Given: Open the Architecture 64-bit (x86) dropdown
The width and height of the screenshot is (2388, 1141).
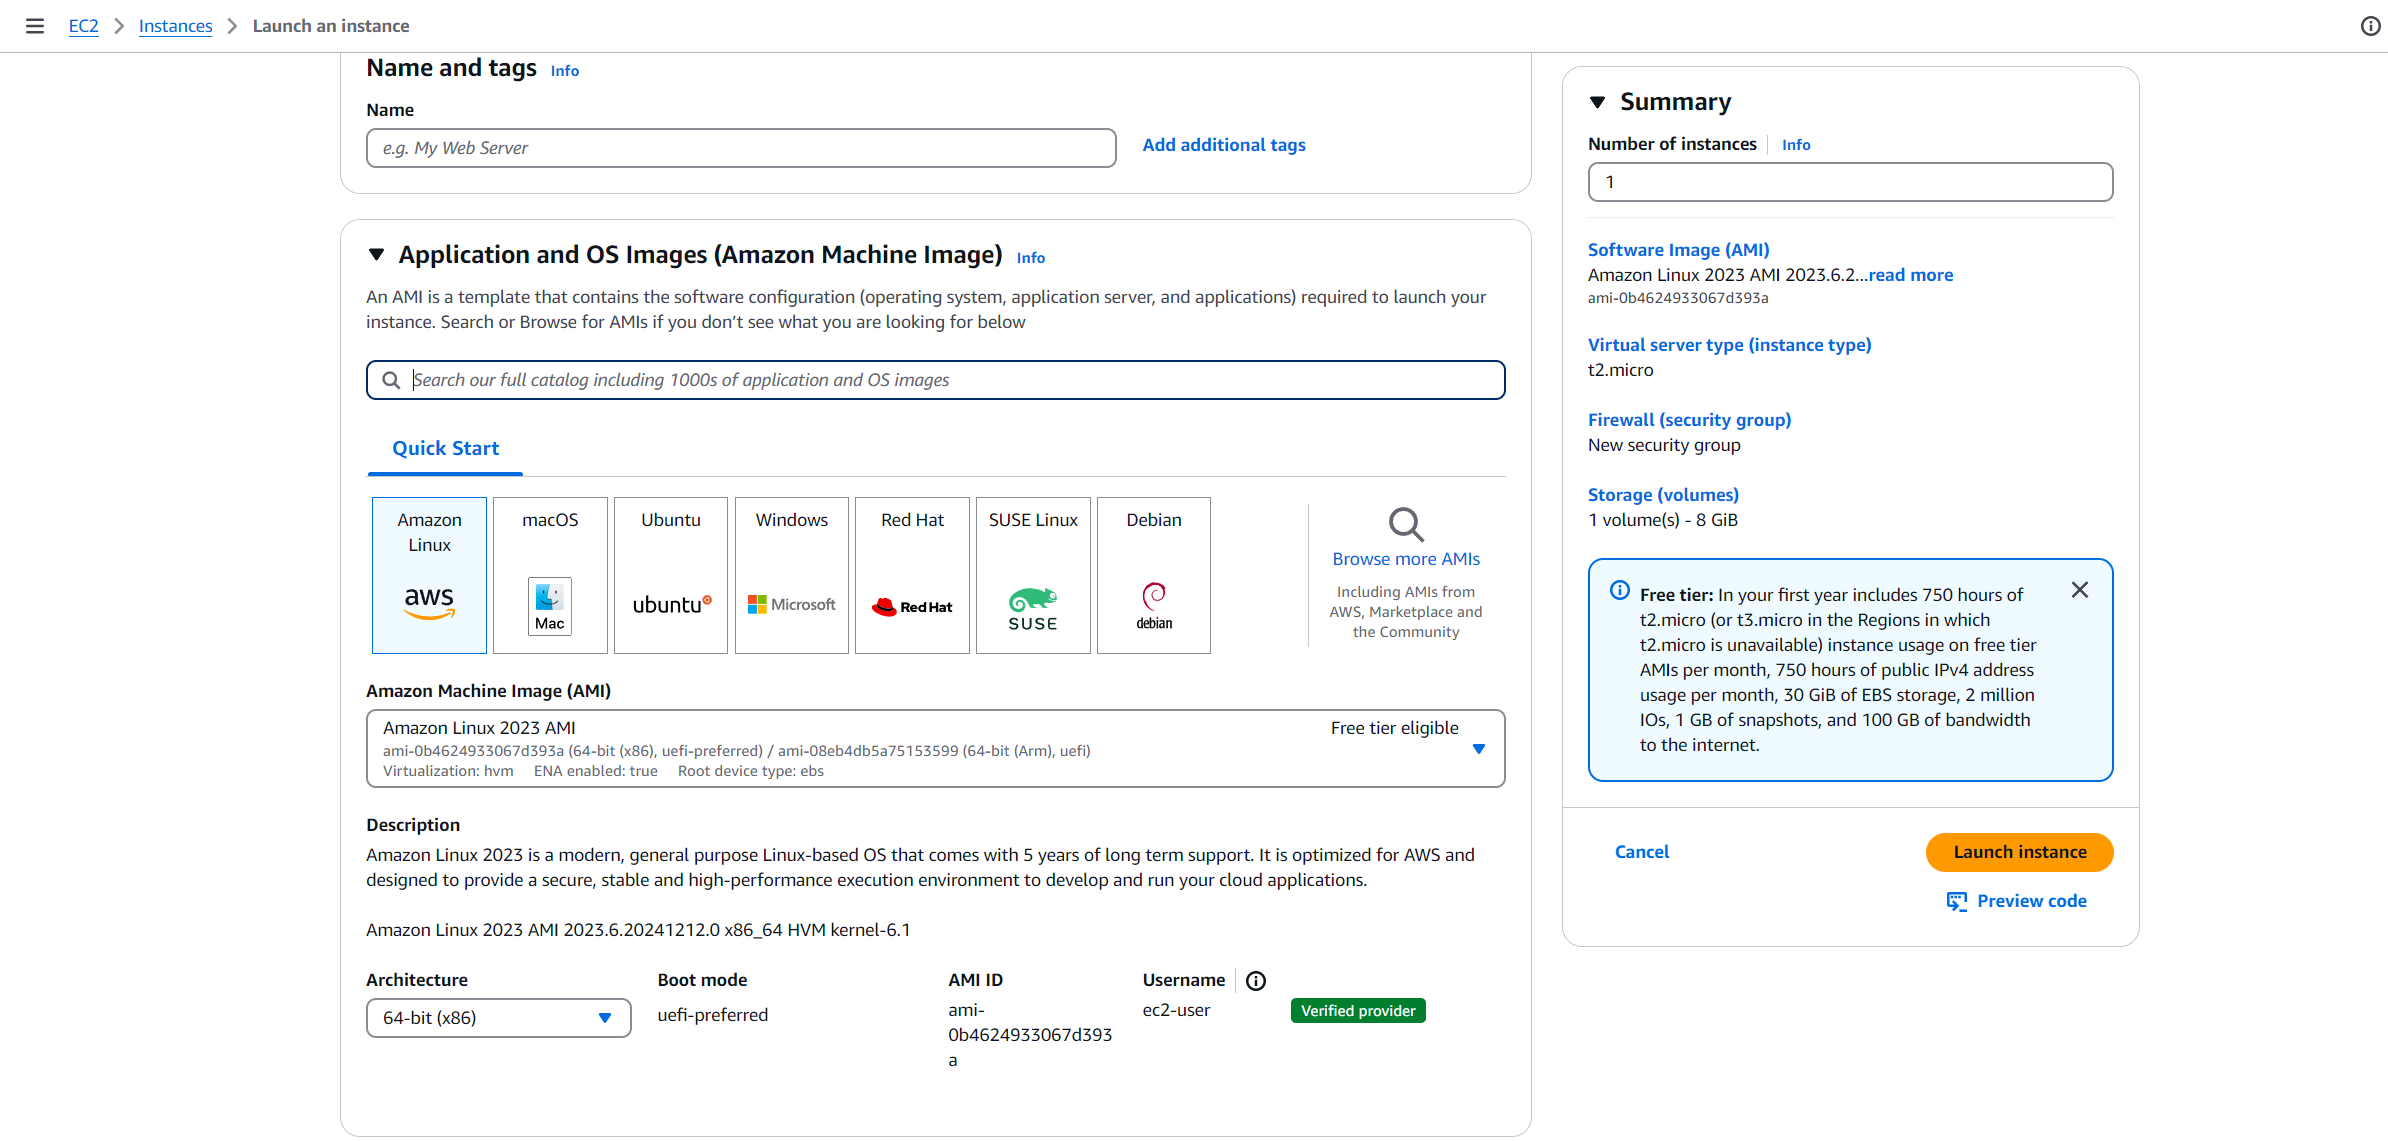Looking at the screenshot, I should (498, 1018).
